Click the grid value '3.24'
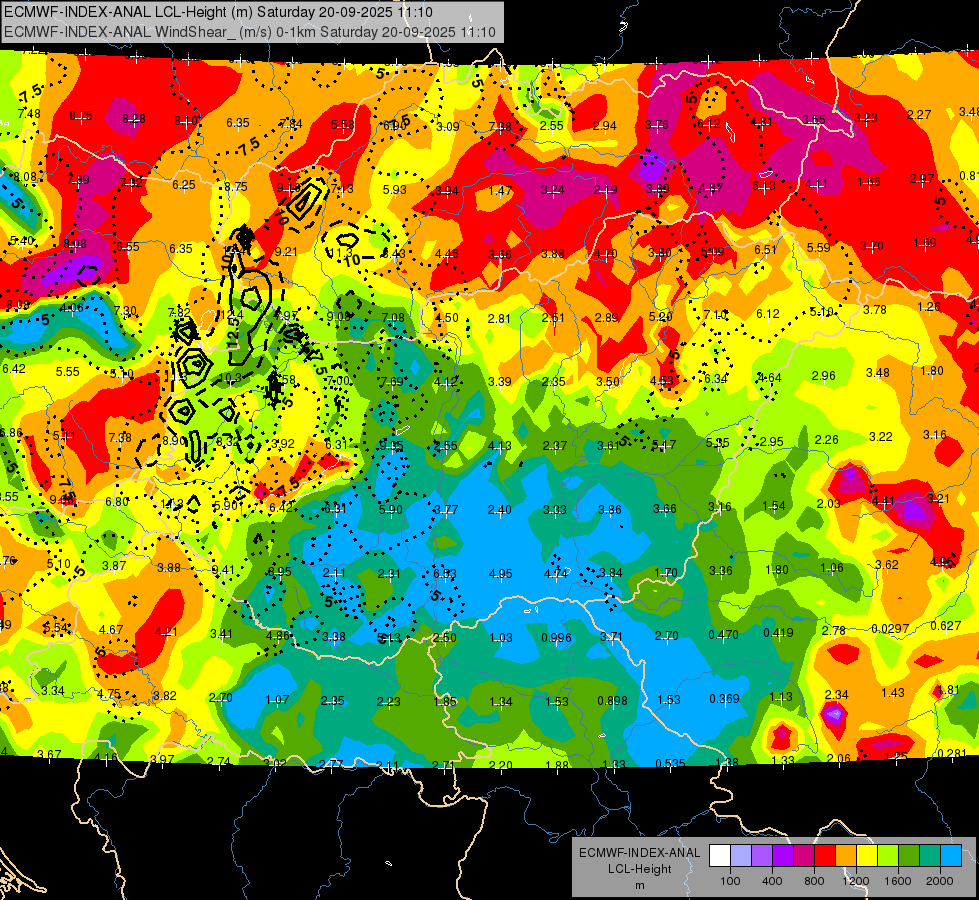Viewport: 979px width, 900px height. (553, 190)
